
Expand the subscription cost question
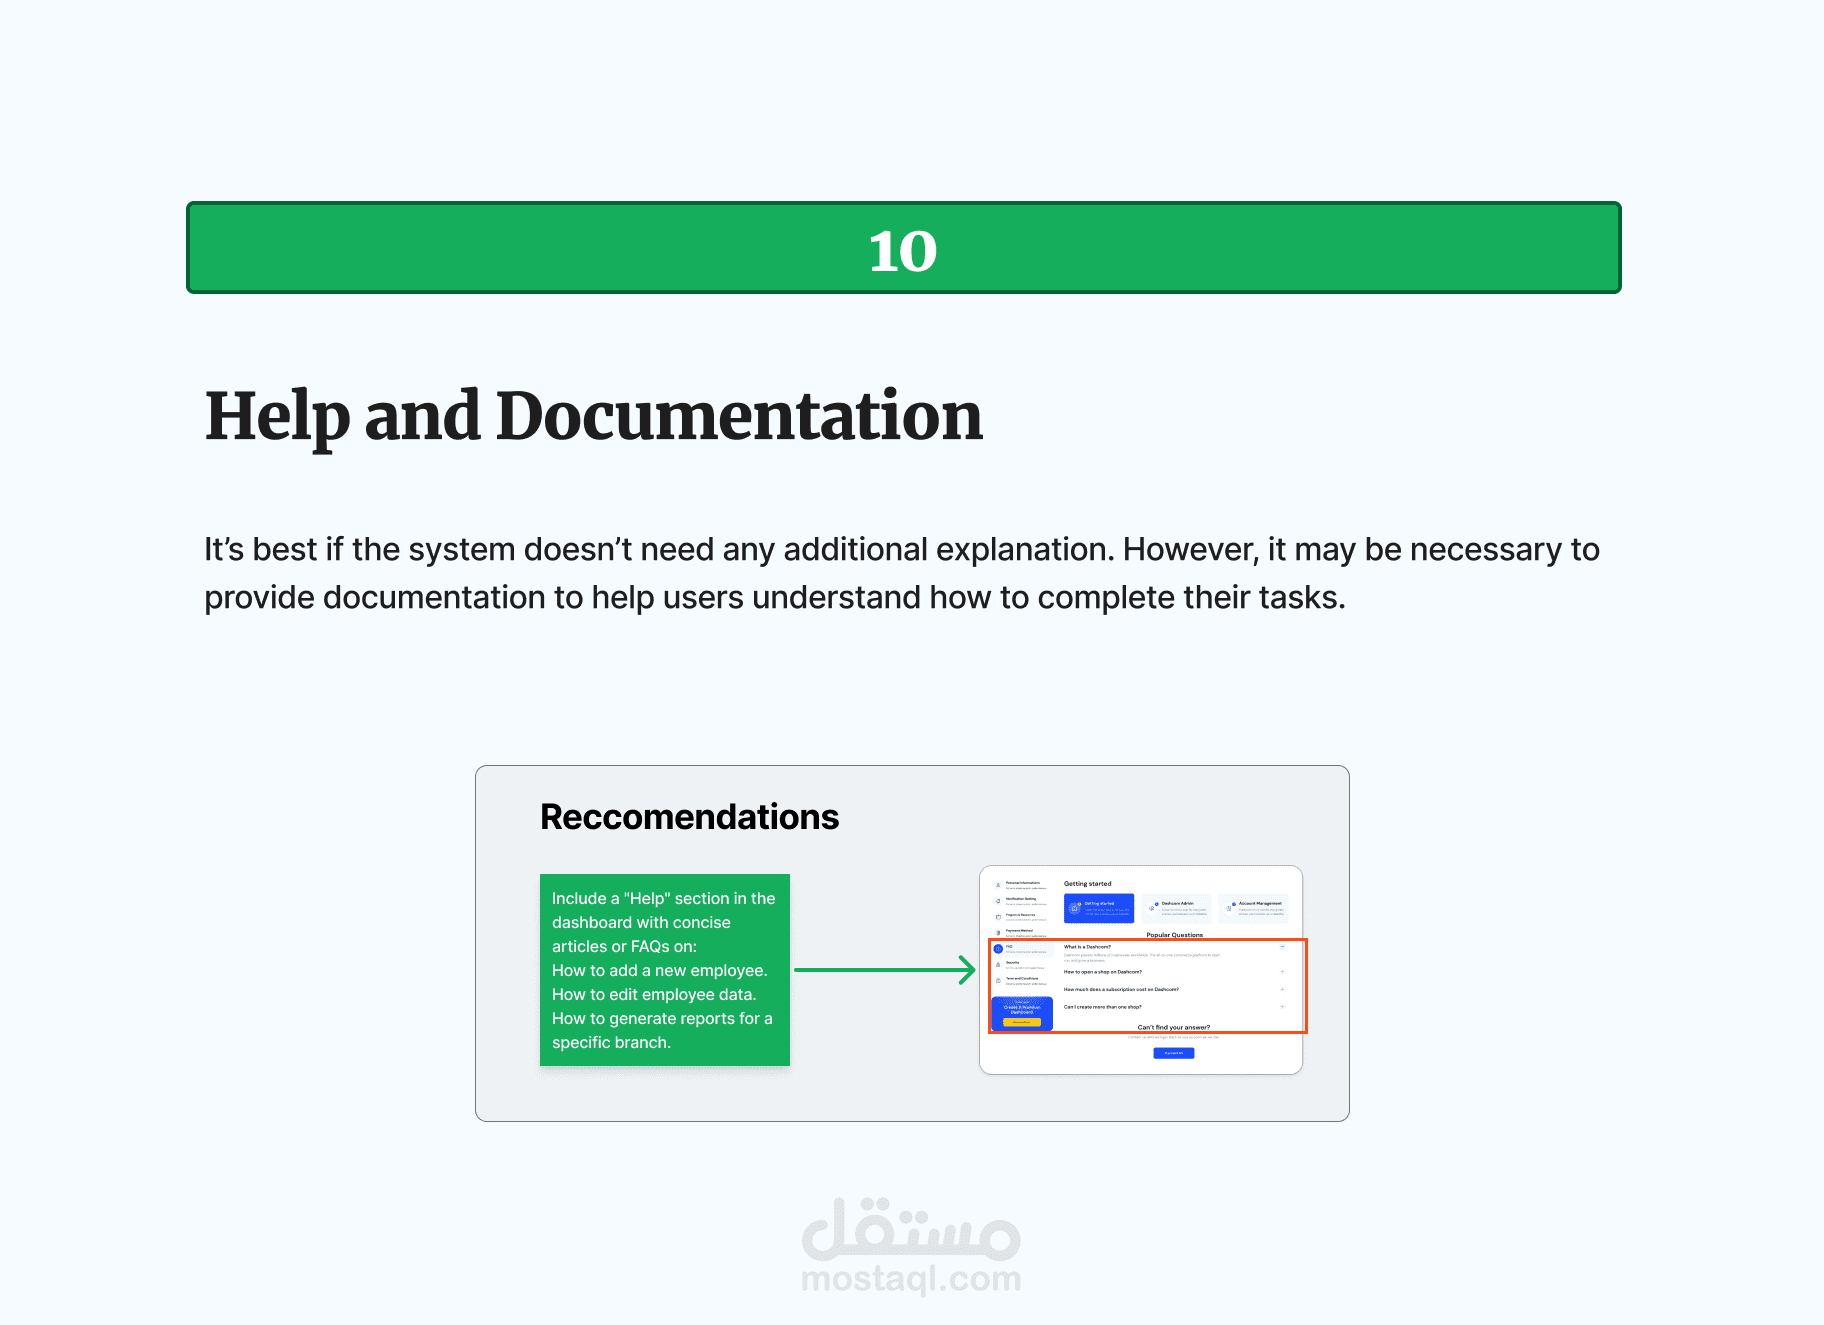[x=1282, y=989]
